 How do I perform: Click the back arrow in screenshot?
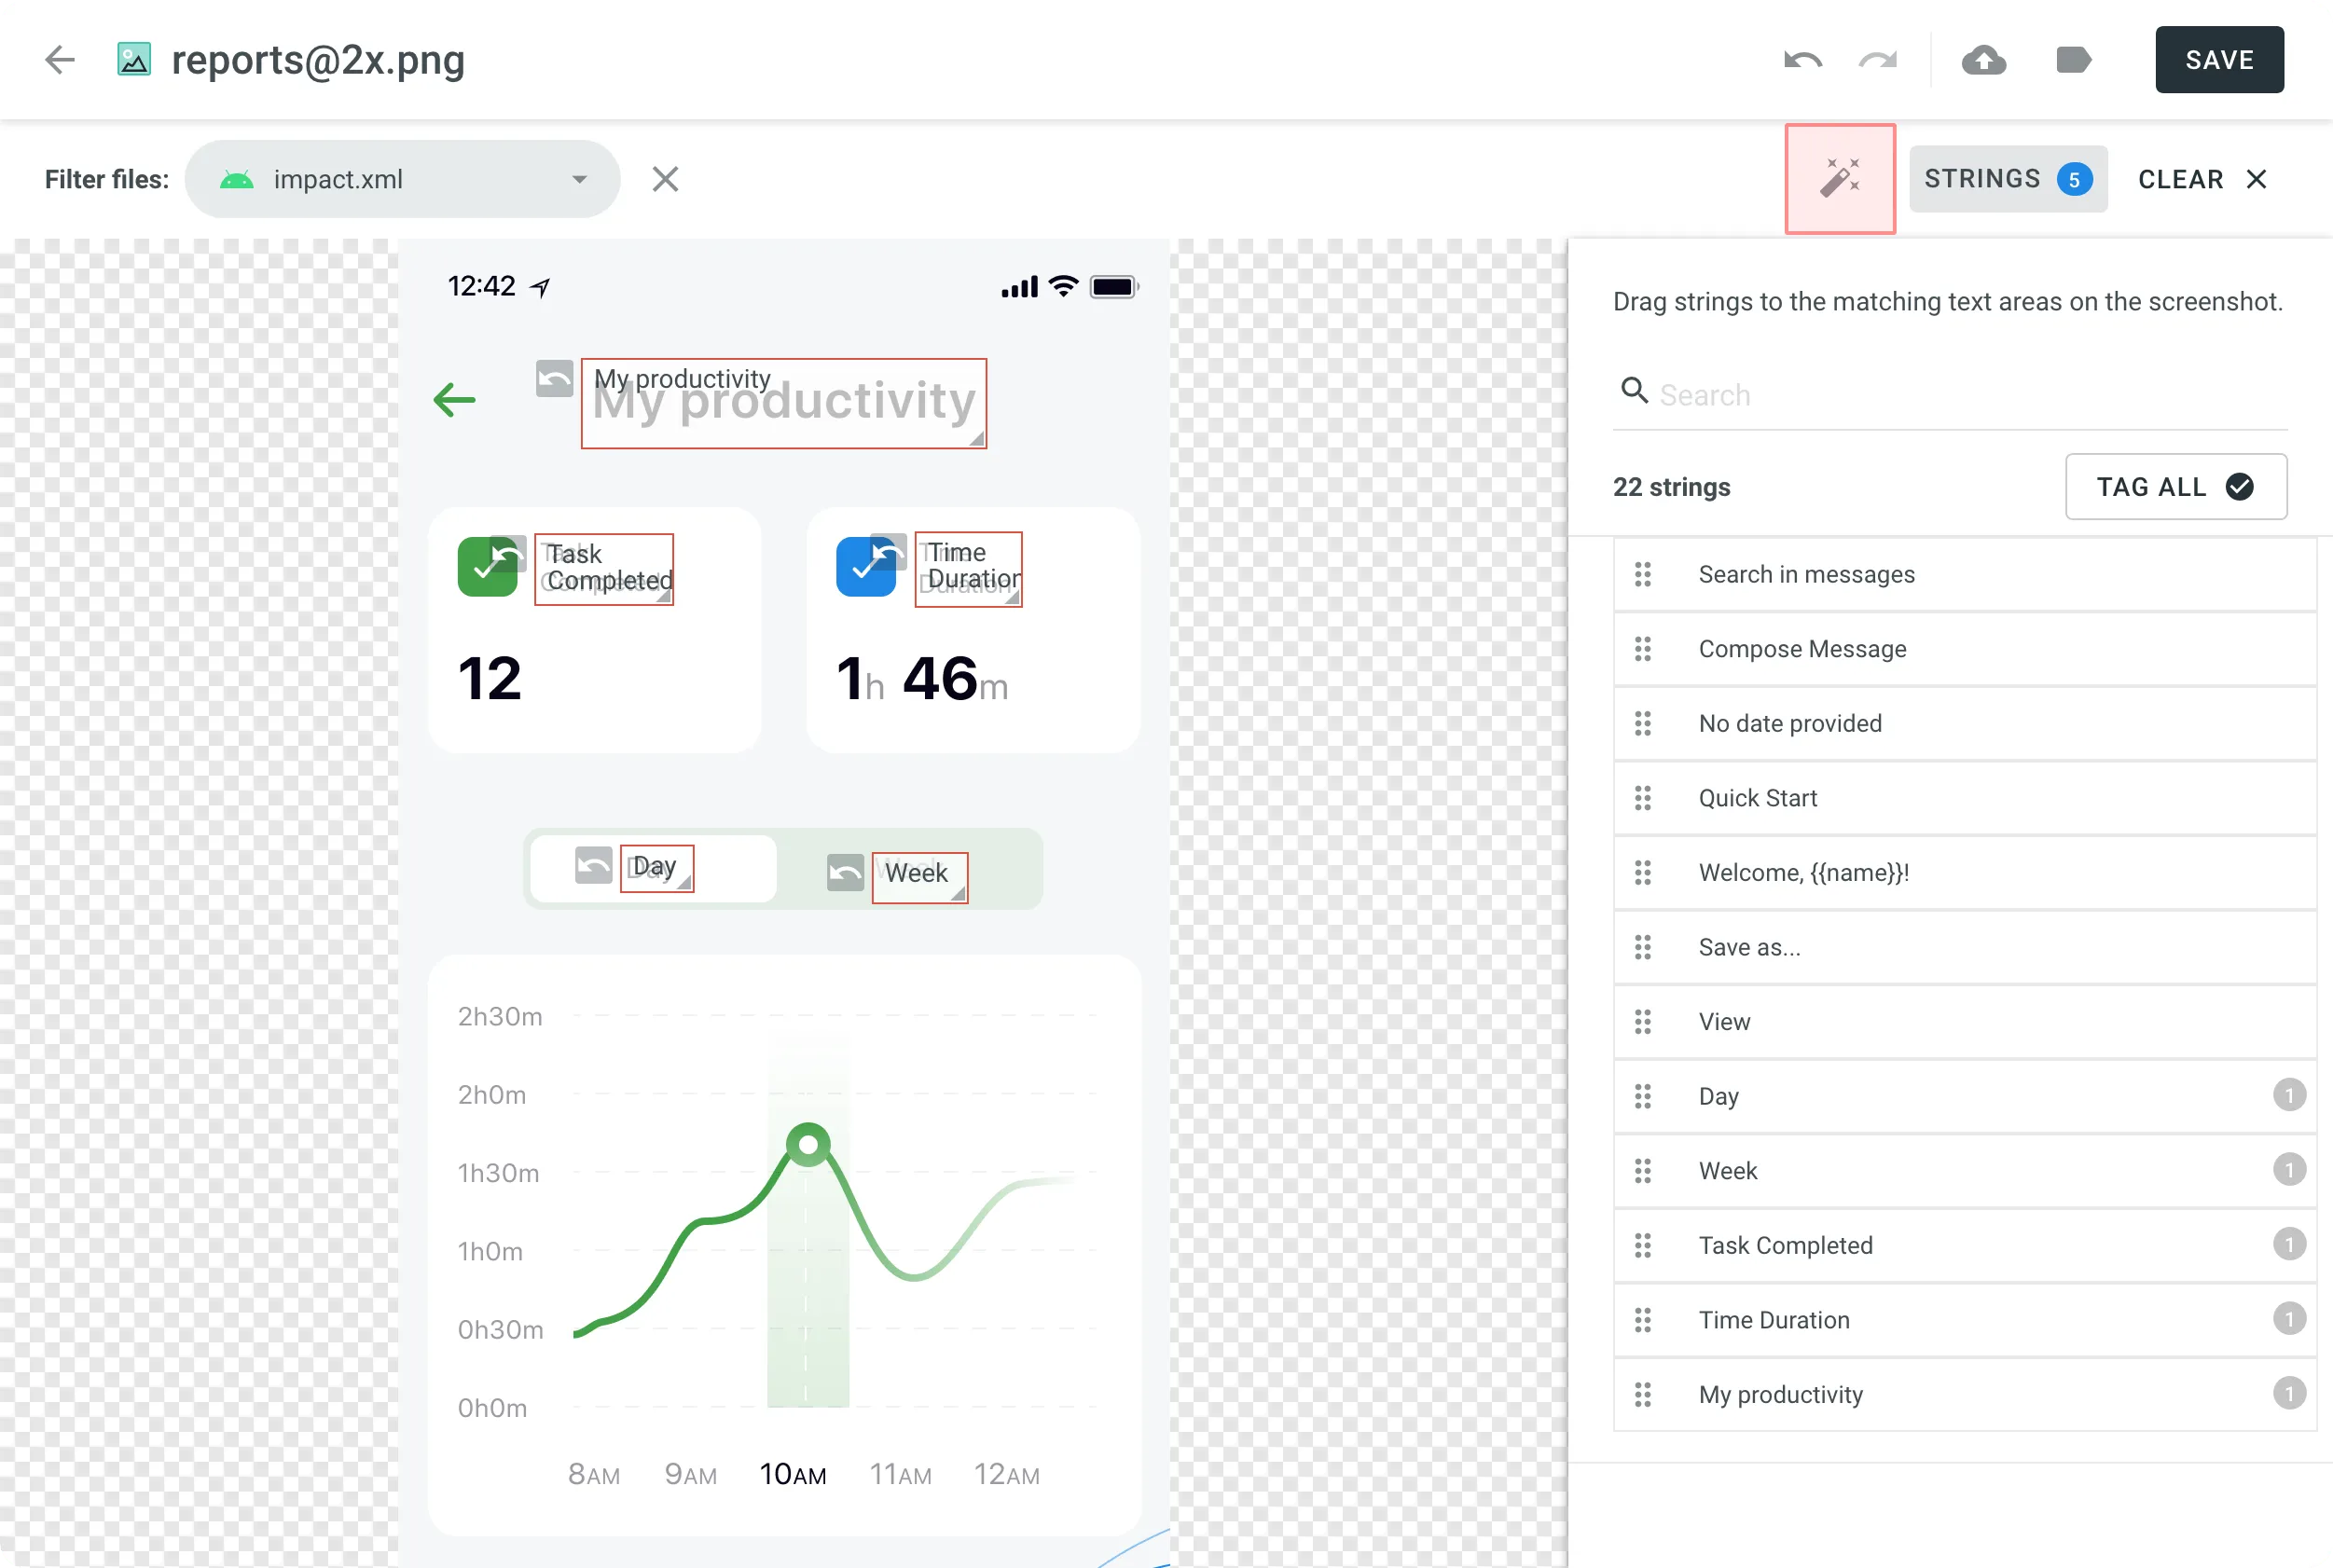455,399
